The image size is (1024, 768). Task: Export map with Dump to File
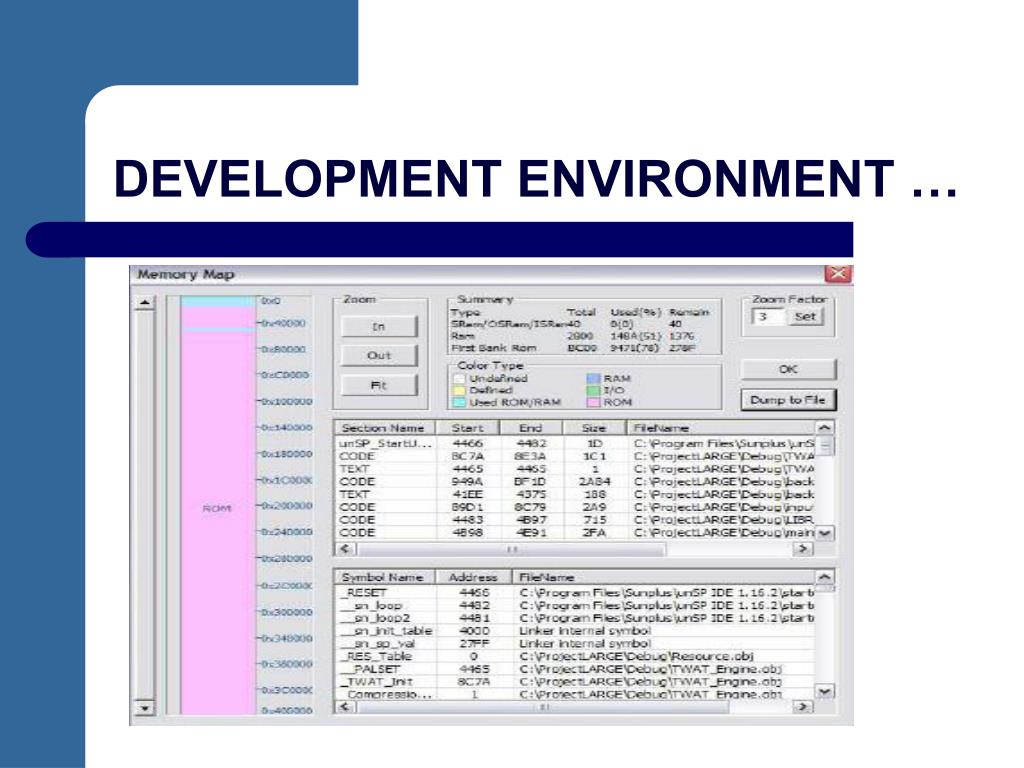[x=788, y=400]
